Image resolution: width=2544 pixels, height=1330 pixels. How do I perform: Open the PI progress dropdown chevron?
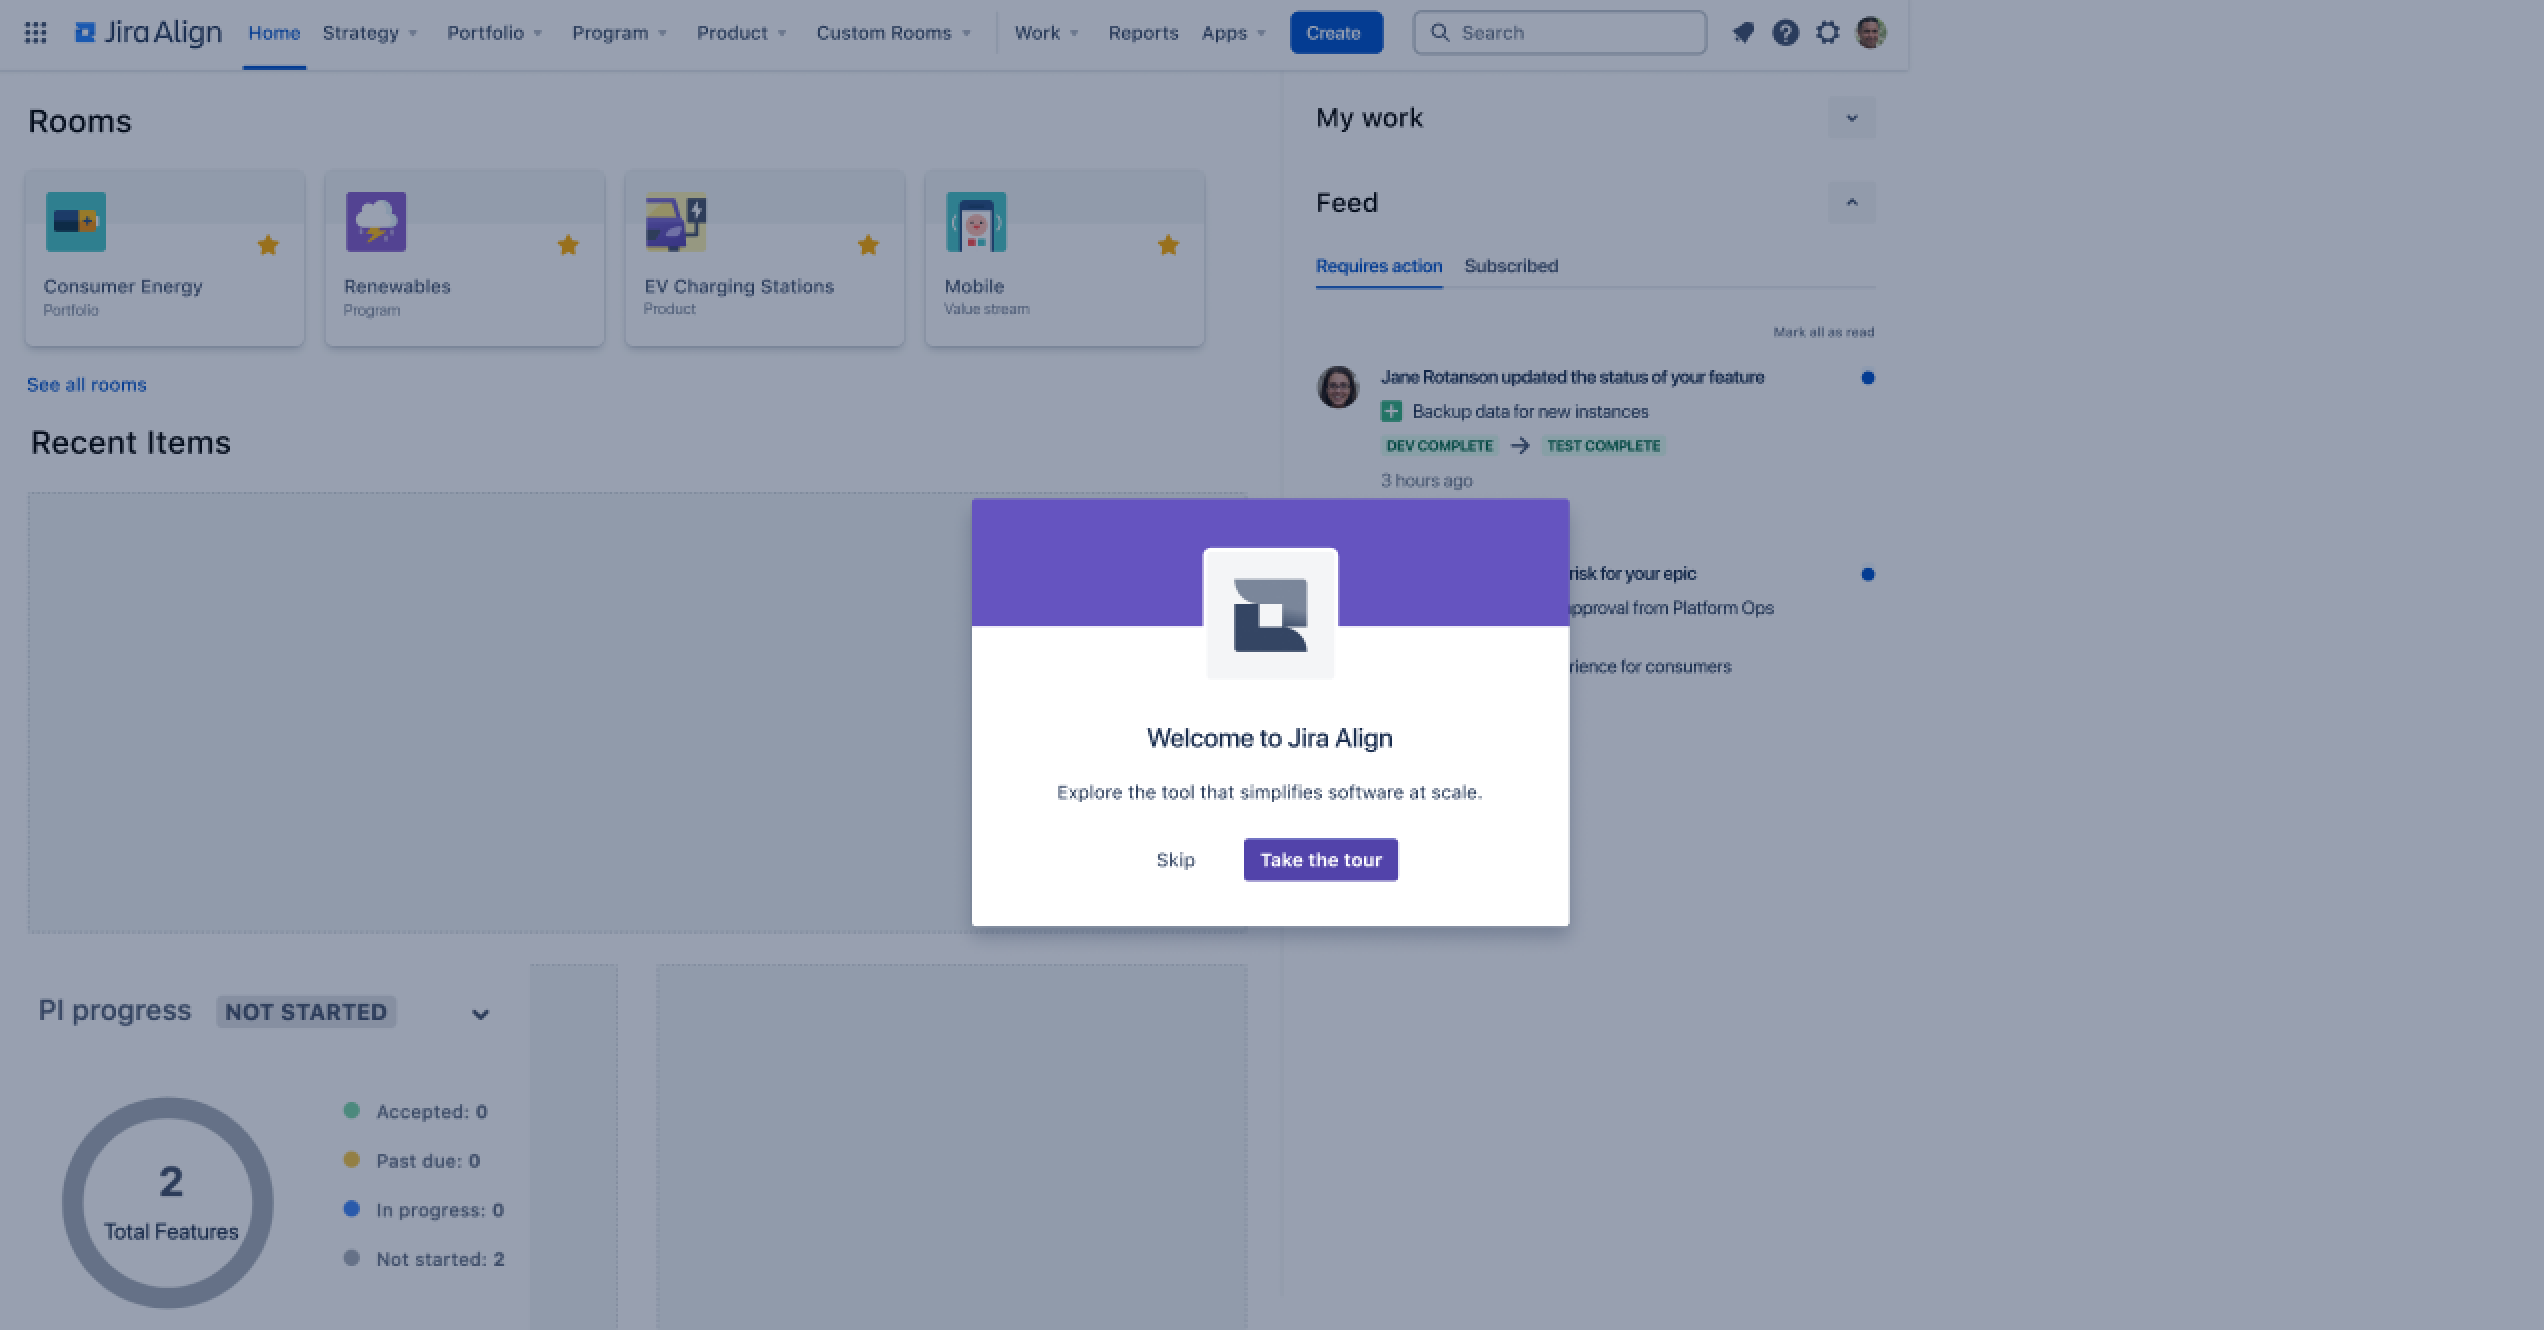(480, 1014)
